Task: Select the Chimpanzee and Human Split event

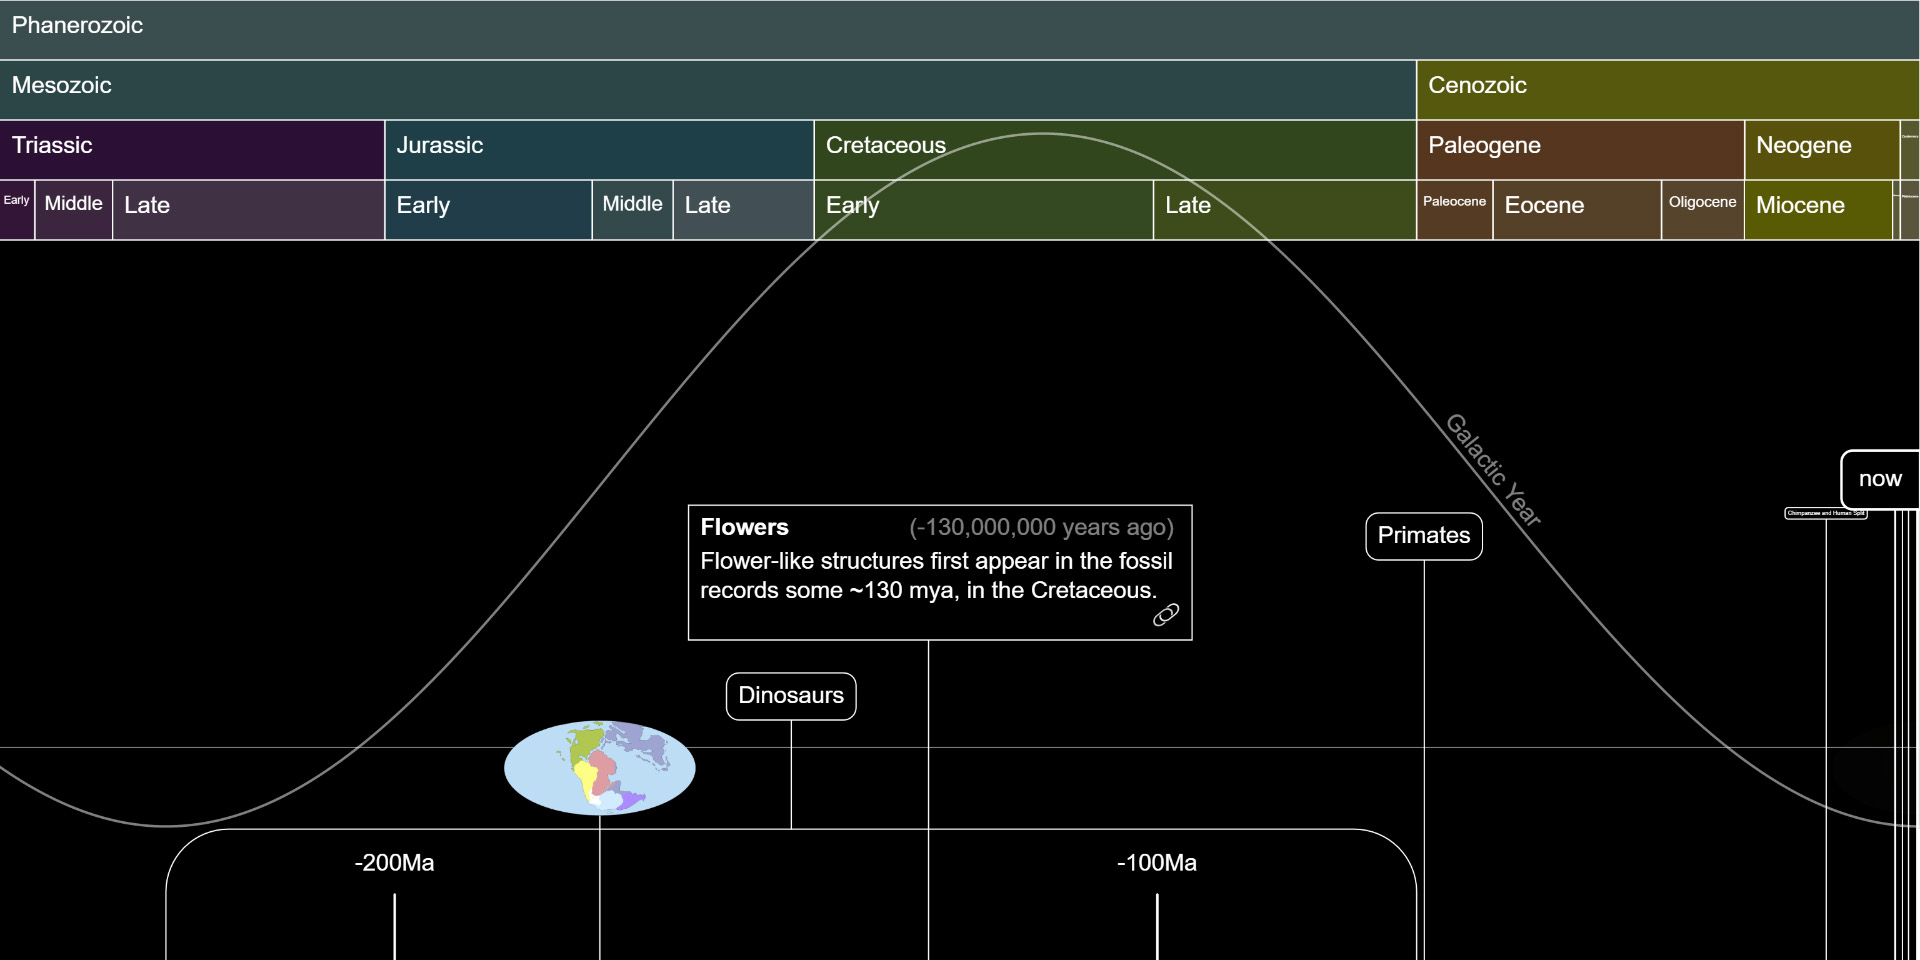Action: tap(1826, 512)
